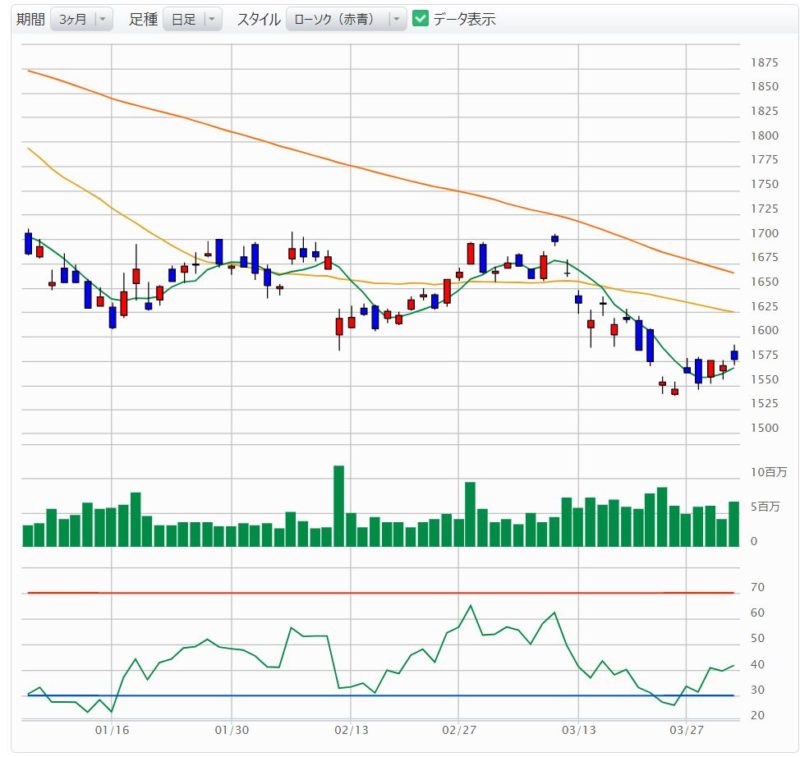Image resolution: width=800 pixels, height=757 pixels.
Task: Click the red RSI 70 overbought line
Action: tap(381, 593)
